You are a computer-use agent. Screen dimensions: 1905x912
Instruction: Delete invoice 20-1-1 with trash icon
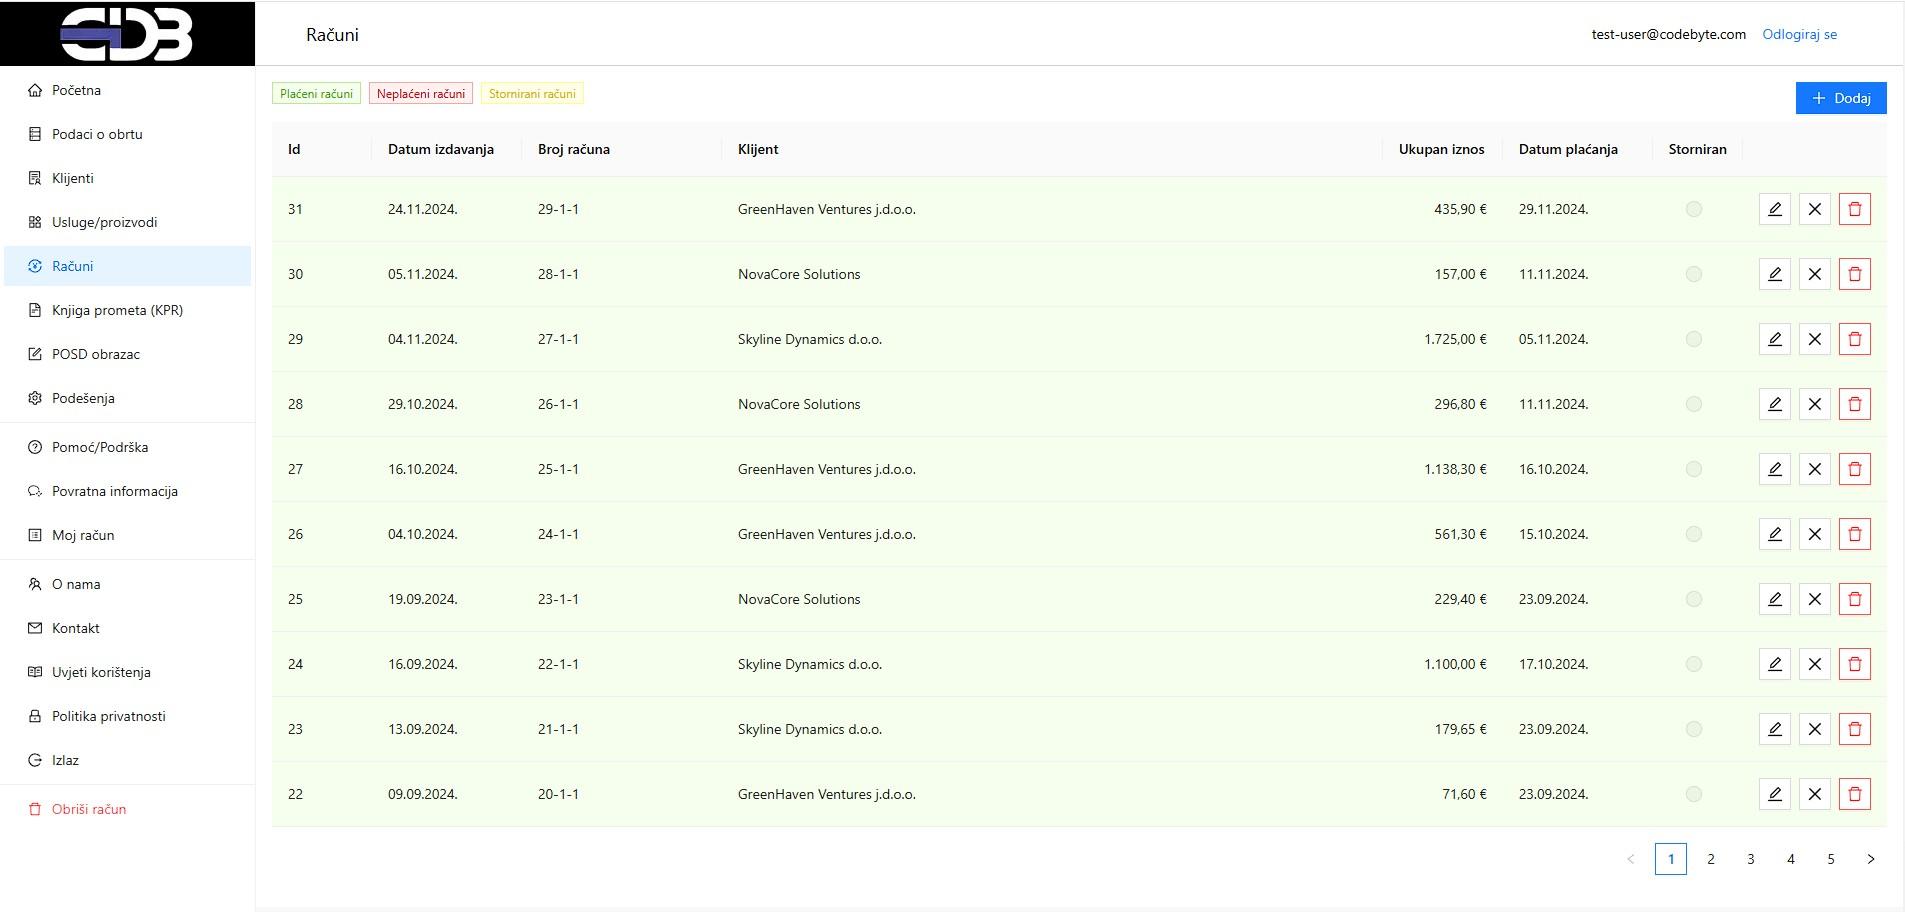1854,794
